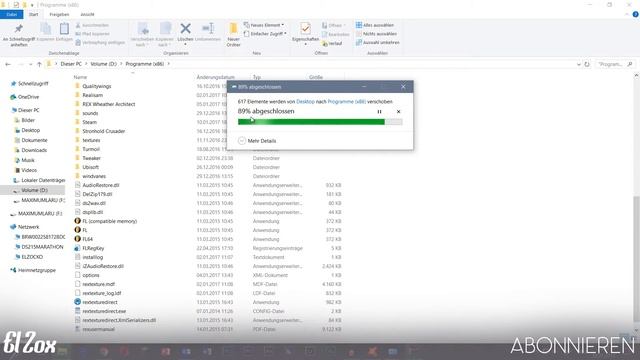640x360 pixels.
Task: Select the FLRegKey file
Action: point(89,248)
